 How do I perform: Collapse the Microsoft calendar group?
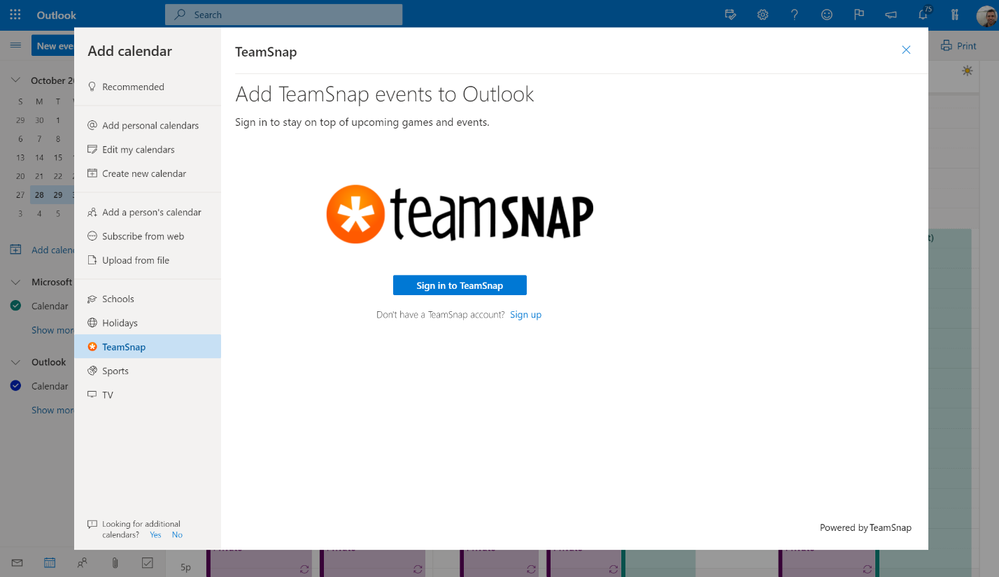coord(16,282)
